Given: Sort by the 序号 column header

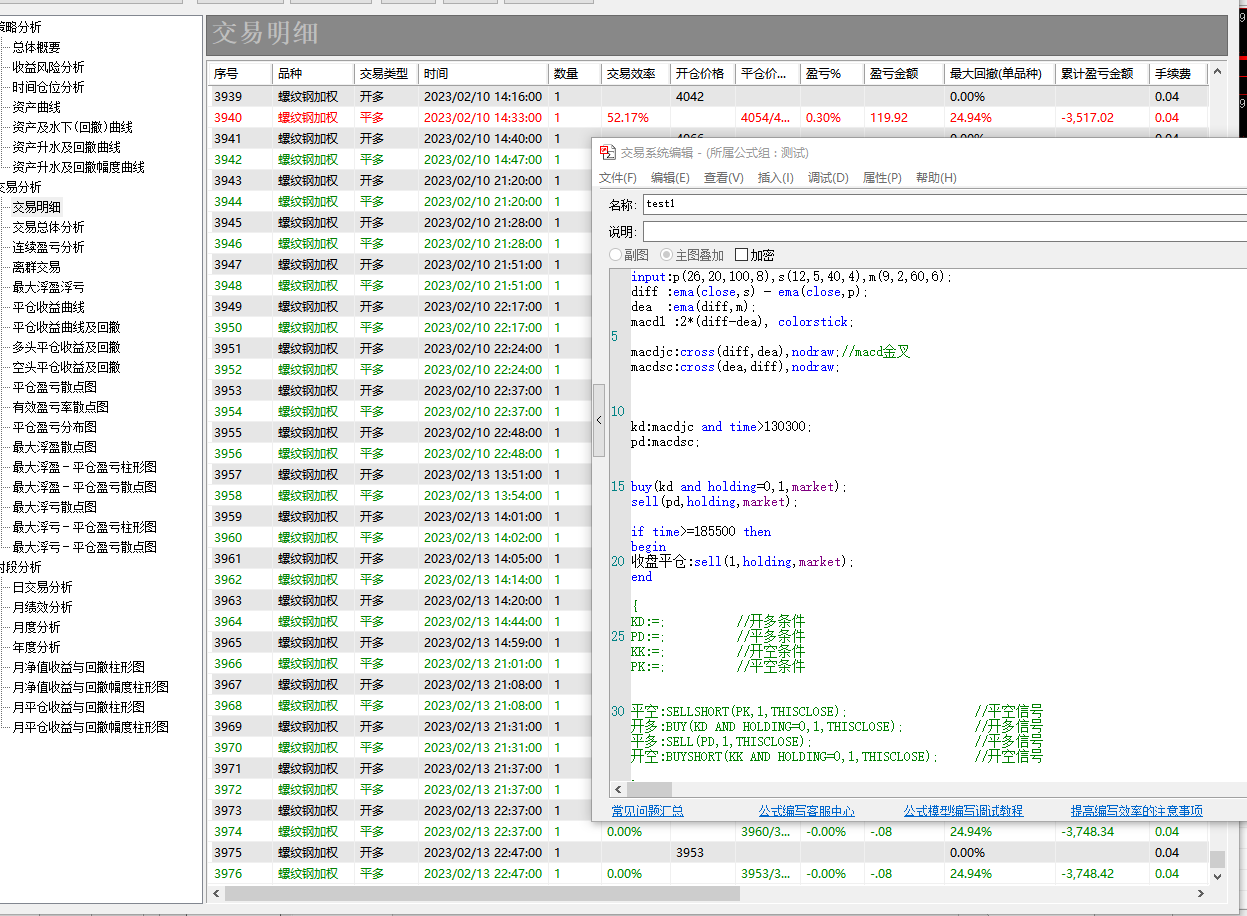Looking at the screenshot, I should coord(240,74).
